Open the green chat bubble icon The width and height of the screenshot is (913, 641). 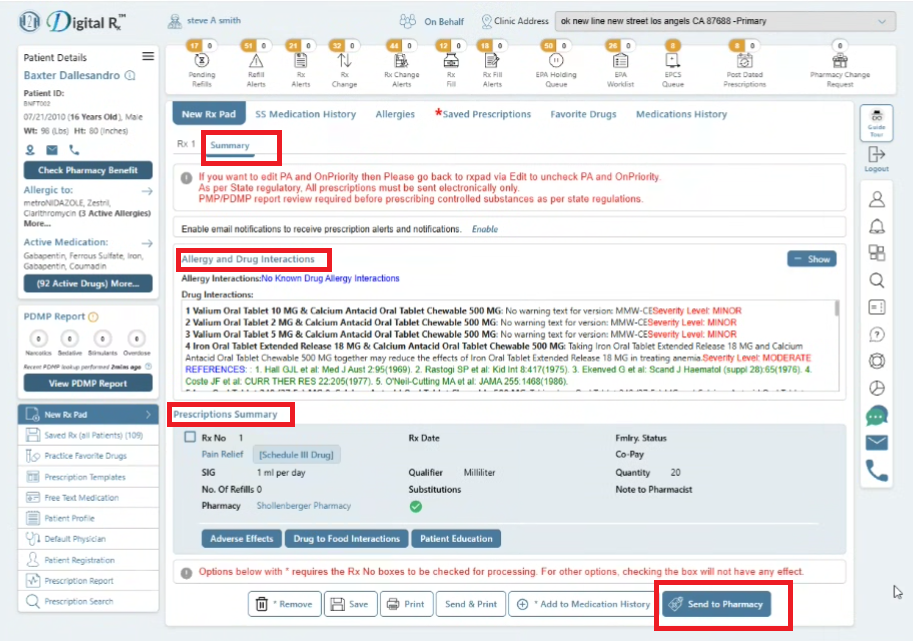(876, 416)
